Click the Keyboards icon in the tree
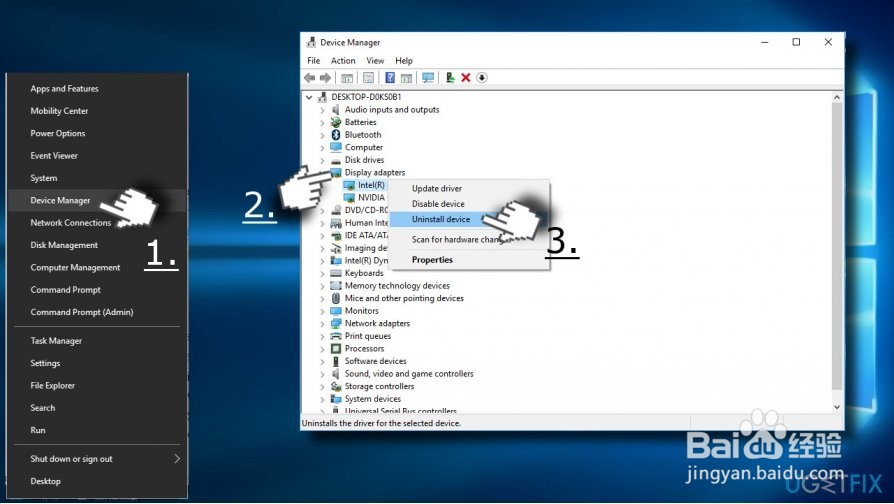894x504 pixels. pos(336,273)
